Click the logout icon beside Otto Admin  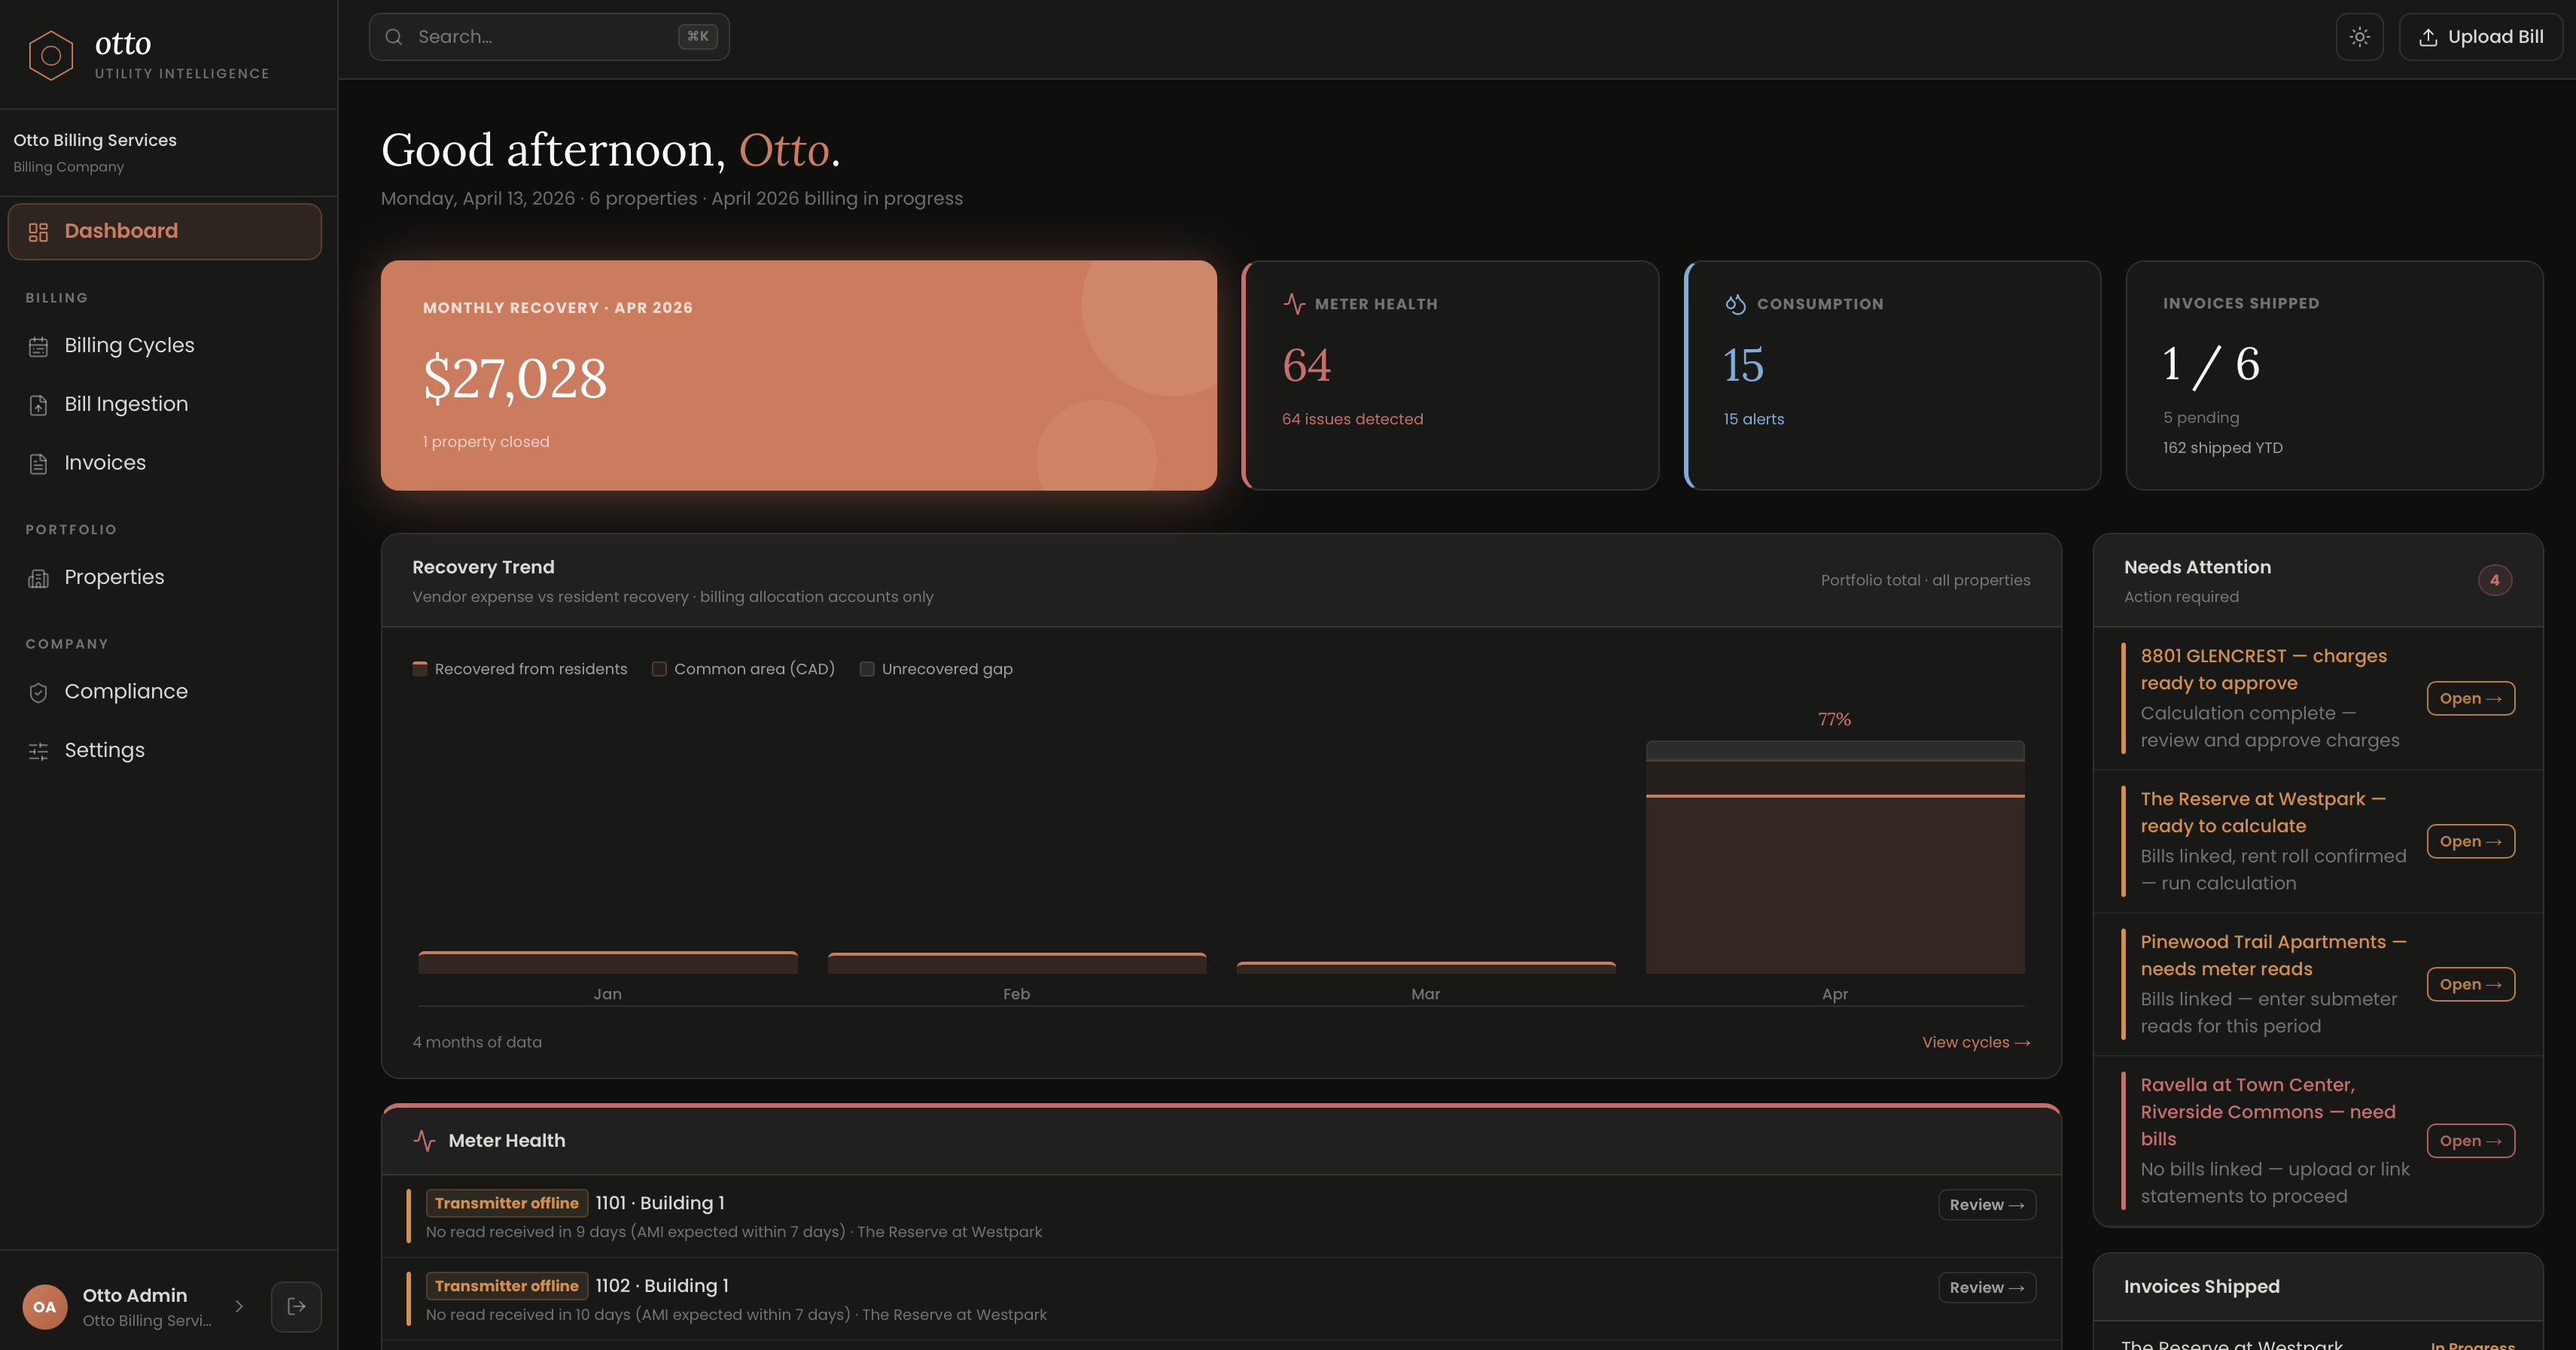[x=296, y=1306]
